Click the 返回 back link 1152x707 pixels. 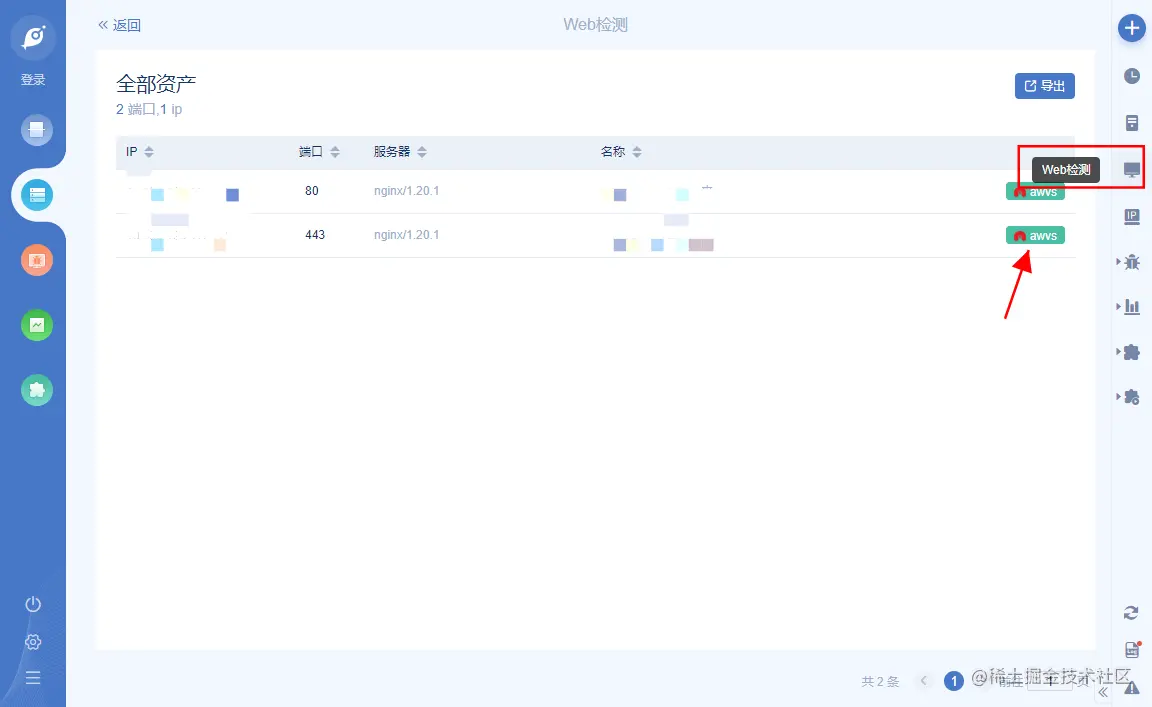click(119, 25)
